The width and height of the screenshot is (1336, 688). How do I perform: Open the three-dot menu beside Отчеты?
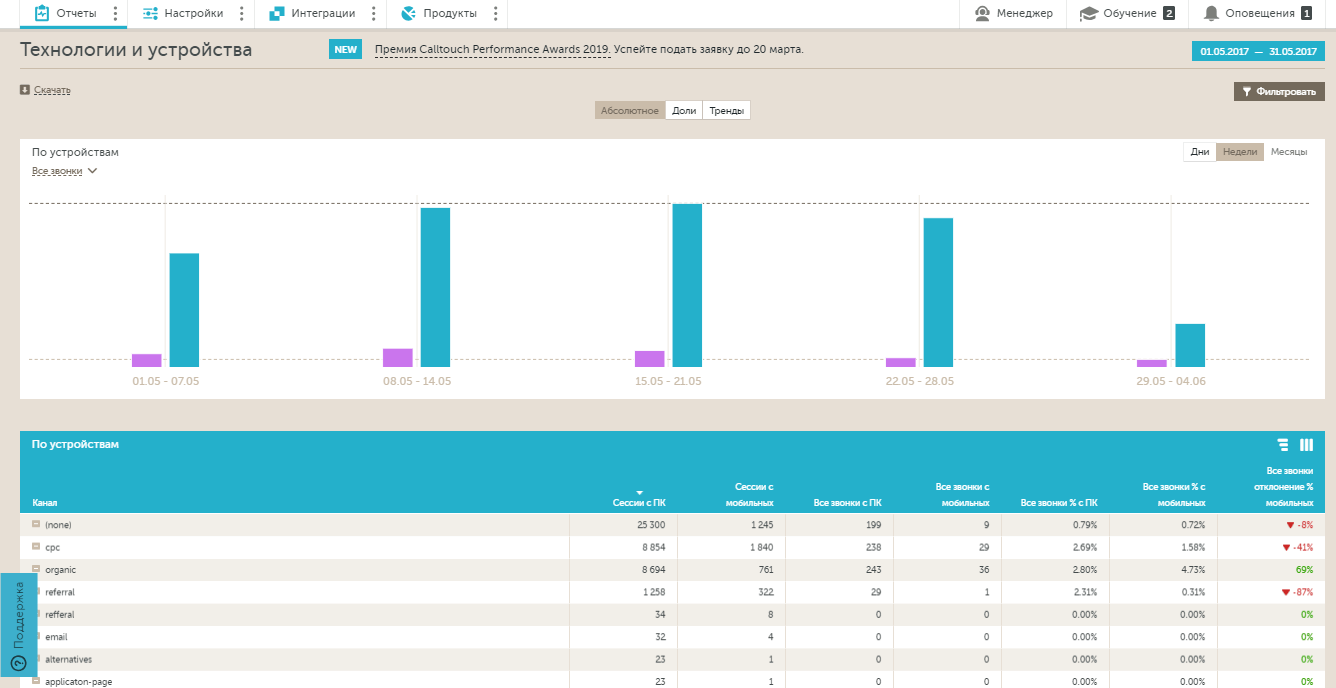tap(115, 13)
